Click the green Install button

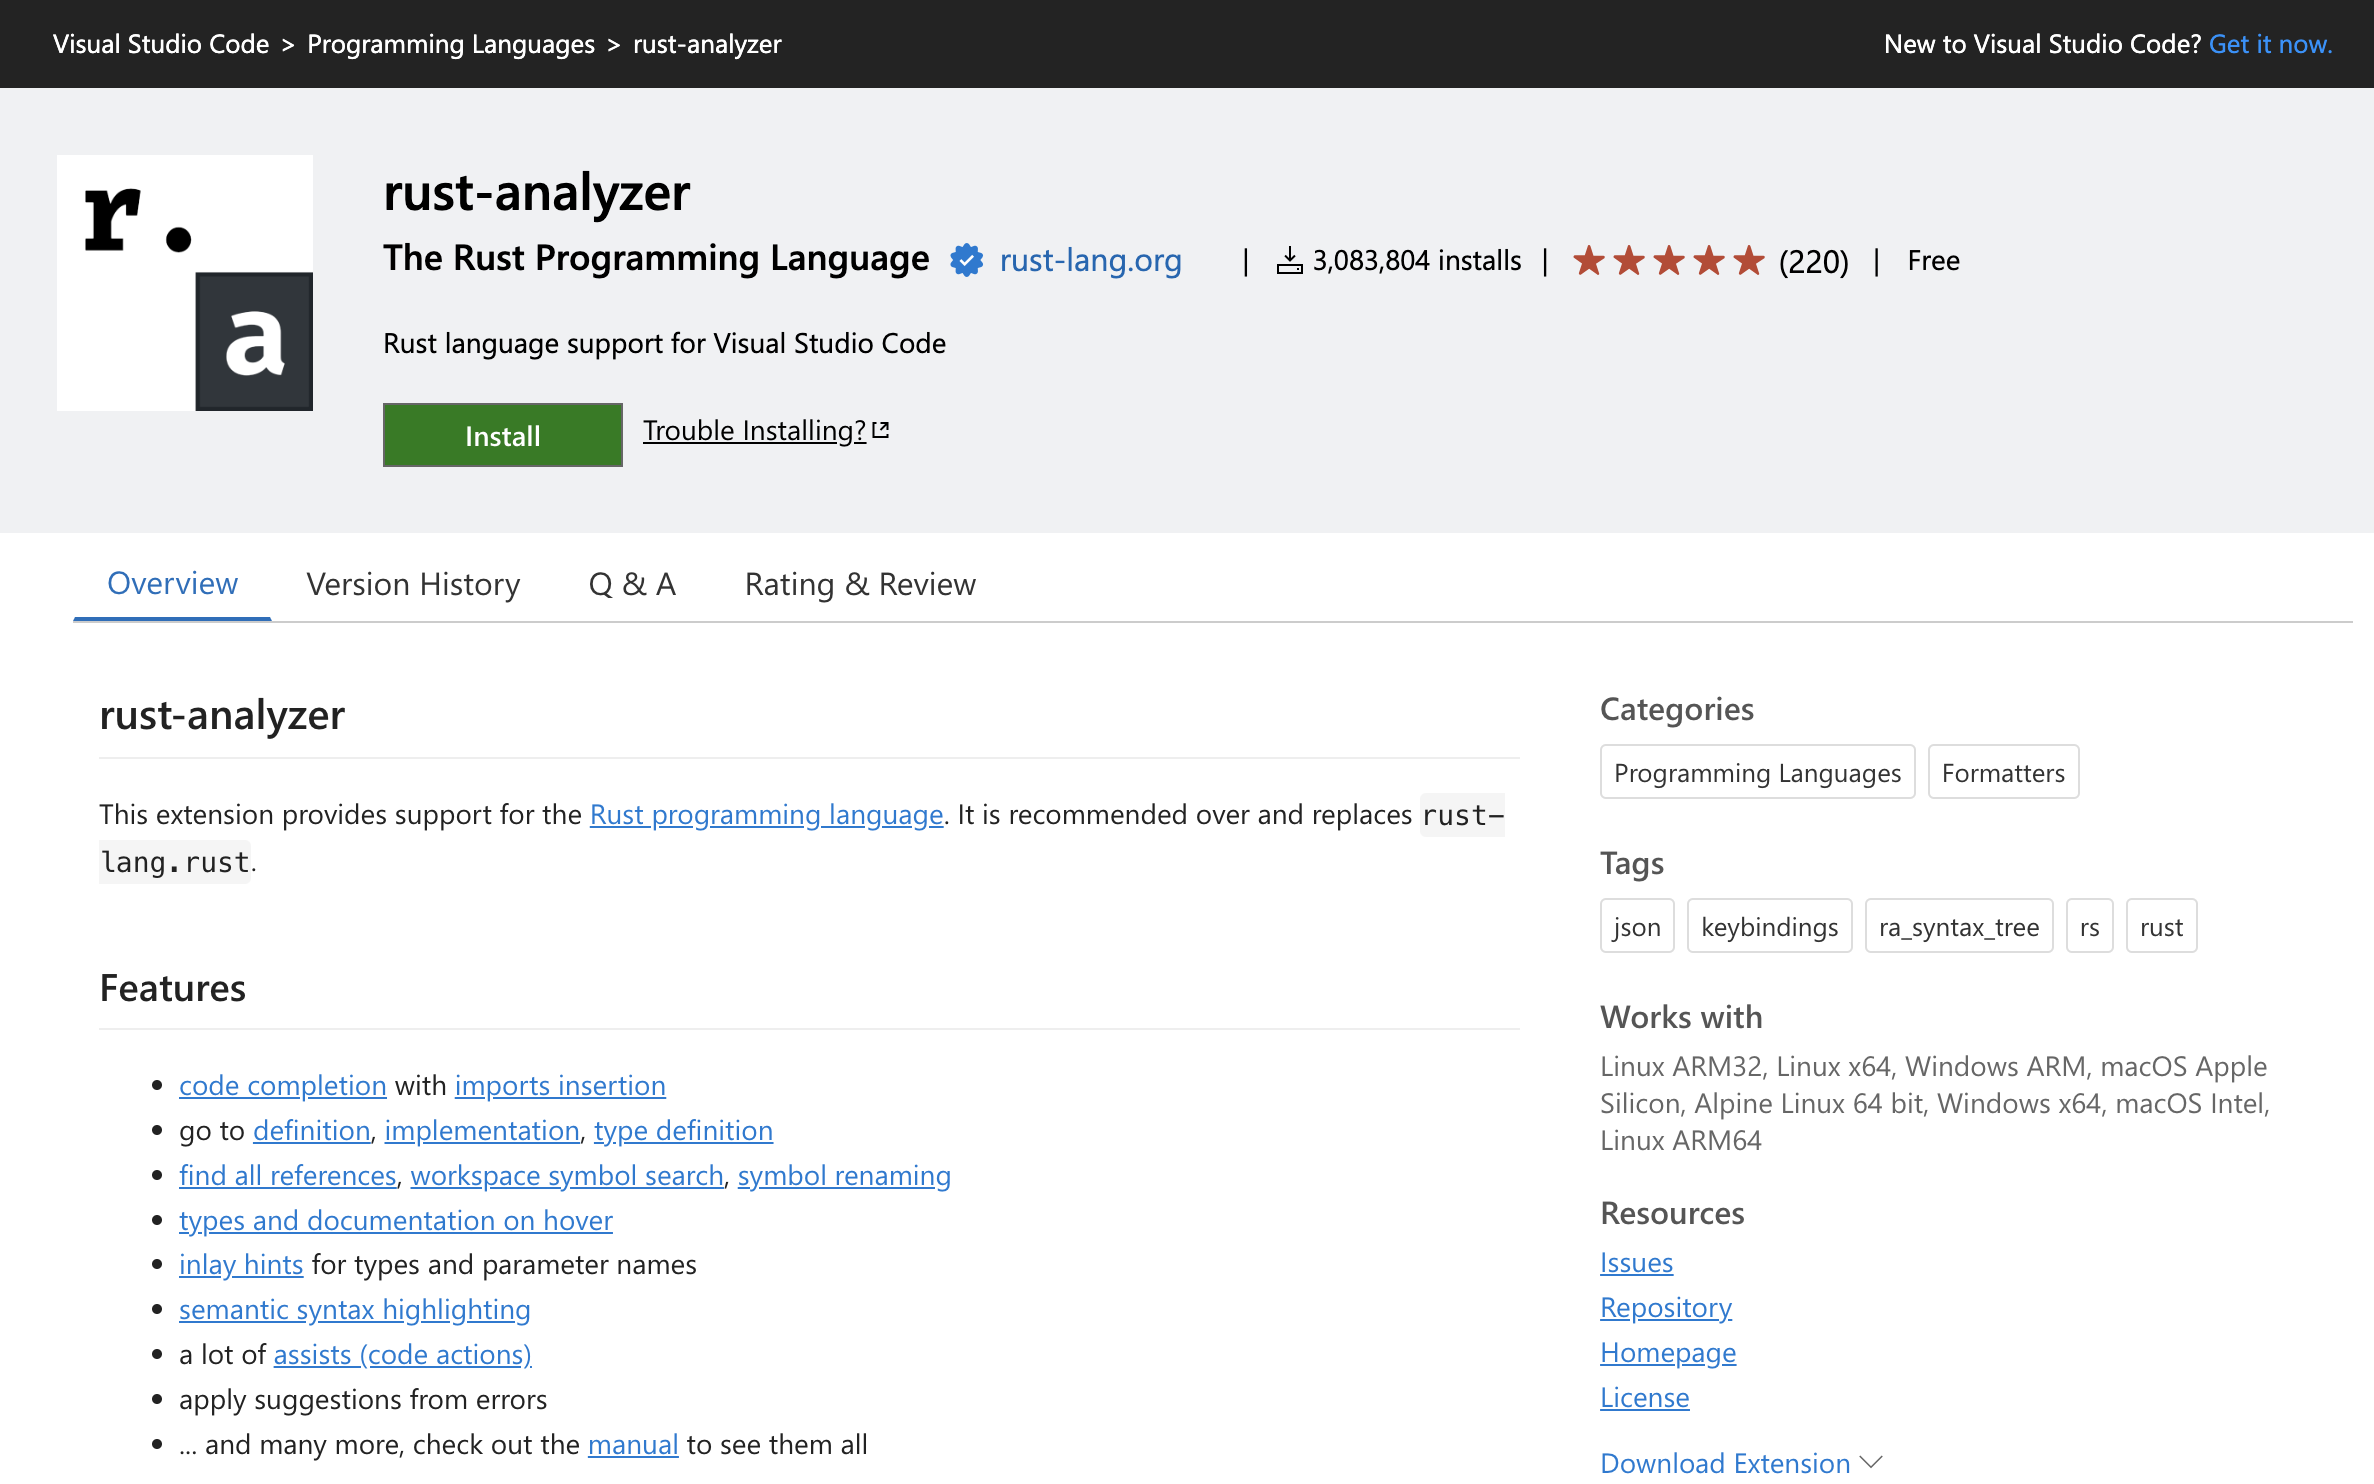point(503,435)
